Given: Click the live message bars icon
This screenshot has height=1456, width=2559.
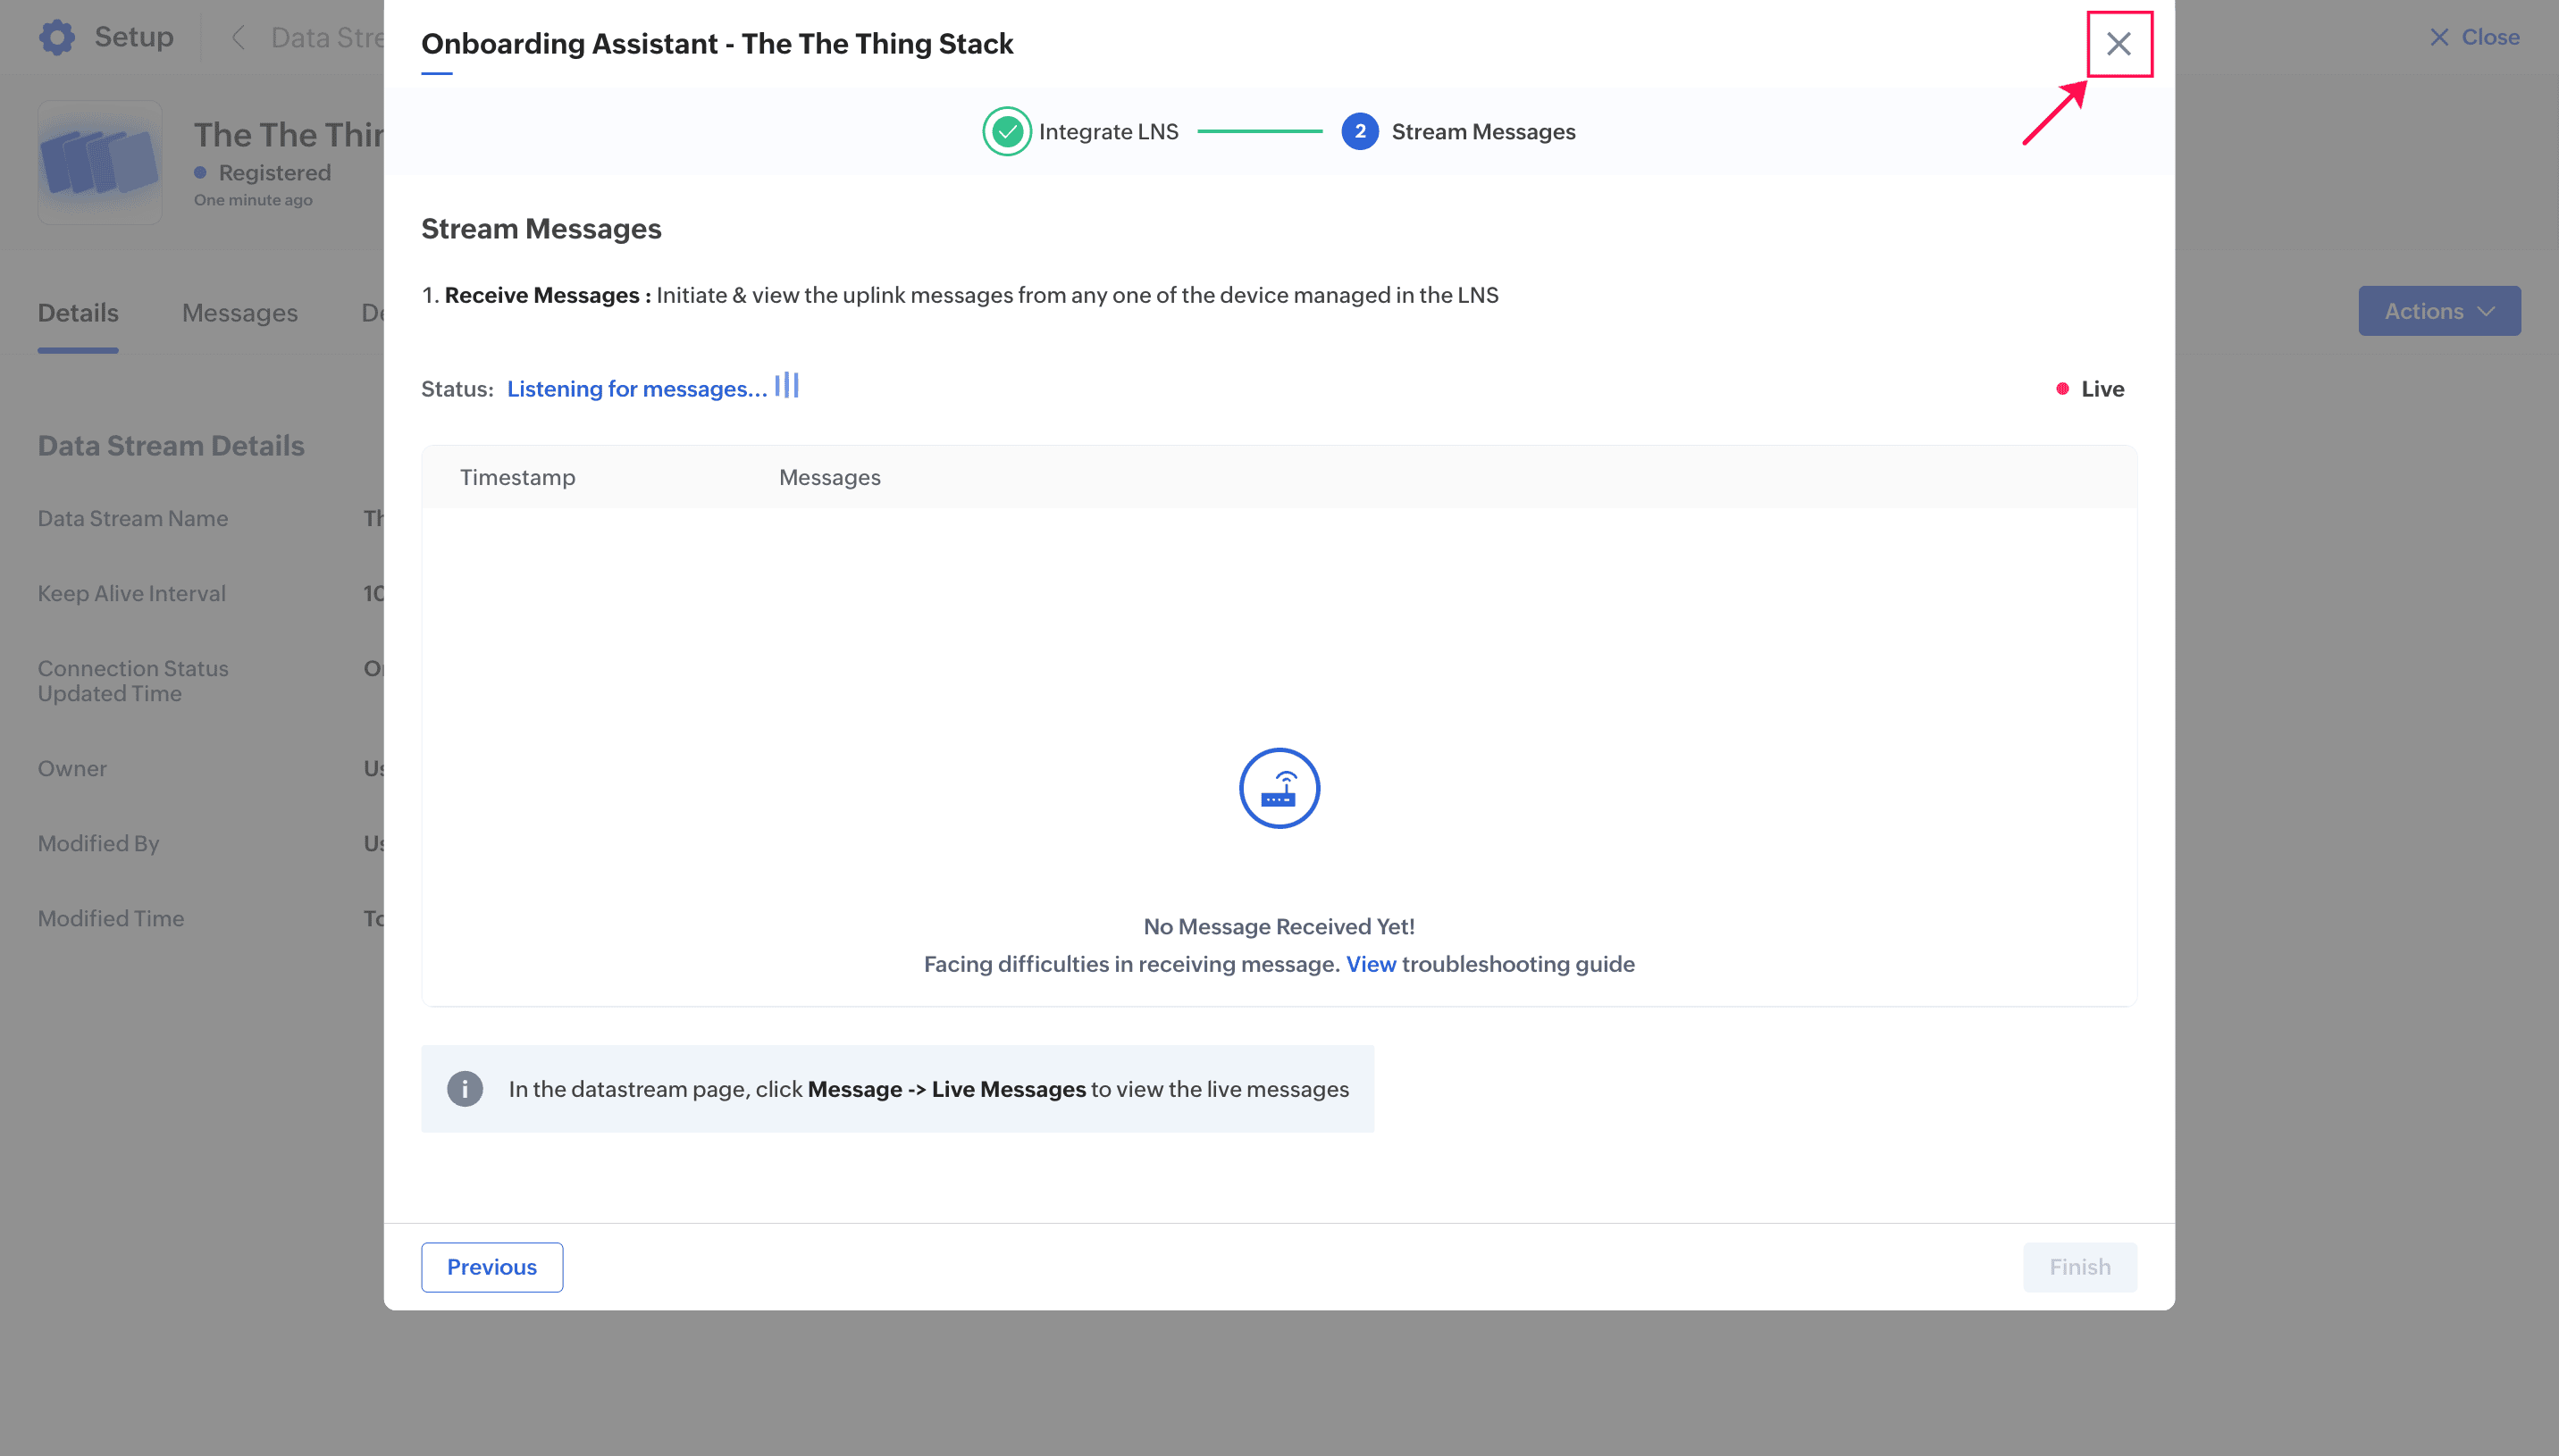Looking at the screenshot, I should click(x=787, y=385).
